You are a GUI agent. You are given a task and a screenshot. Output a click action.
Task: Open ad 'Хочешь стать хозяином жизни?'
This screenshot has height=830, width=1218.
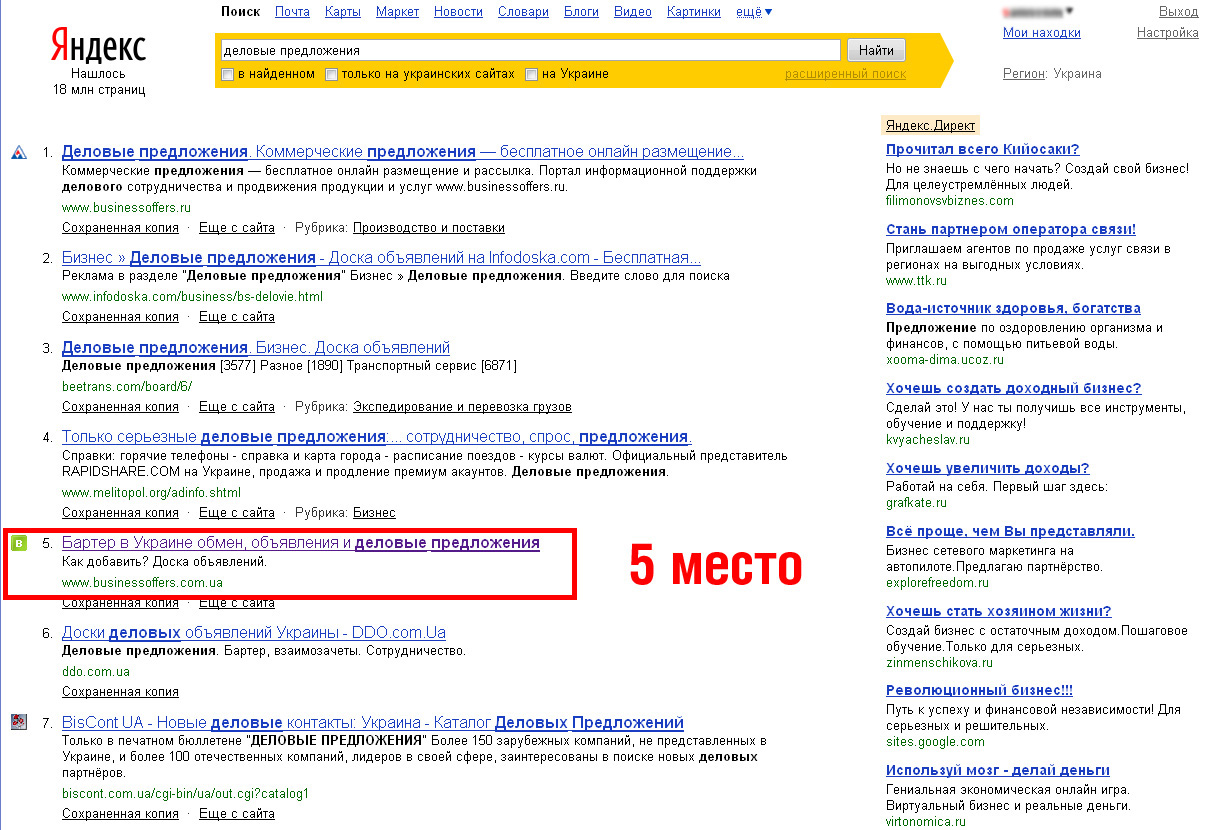998,611
